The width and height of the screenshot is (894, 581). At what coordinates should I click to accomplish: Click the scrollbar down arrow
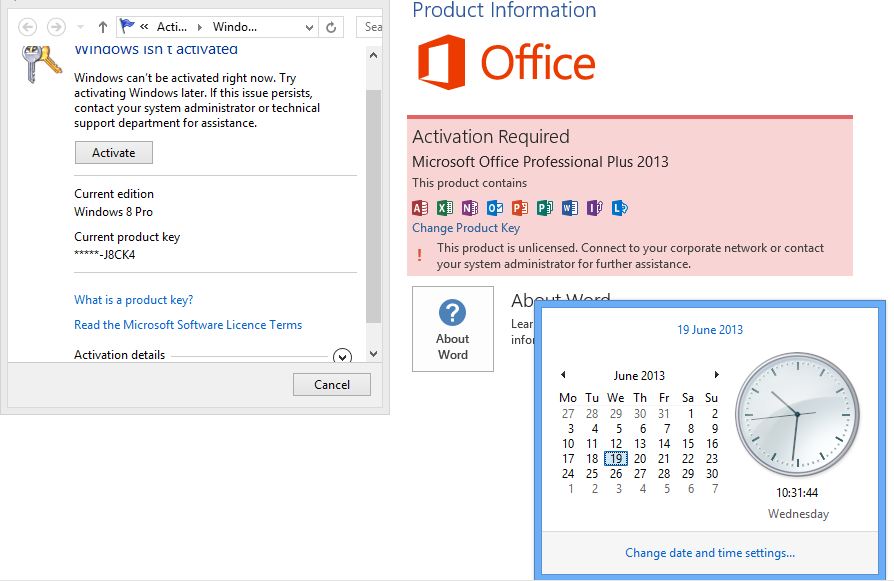tap(373, 354)
